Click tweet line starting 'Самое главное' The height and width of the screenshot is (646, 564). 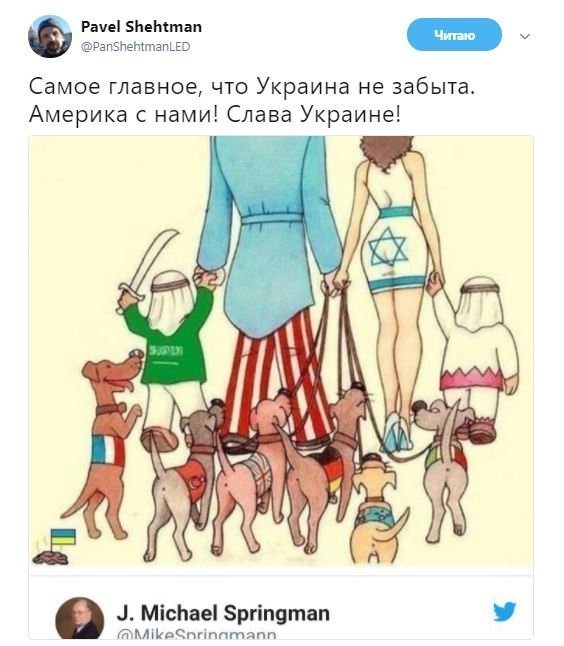tap(252, 86)
